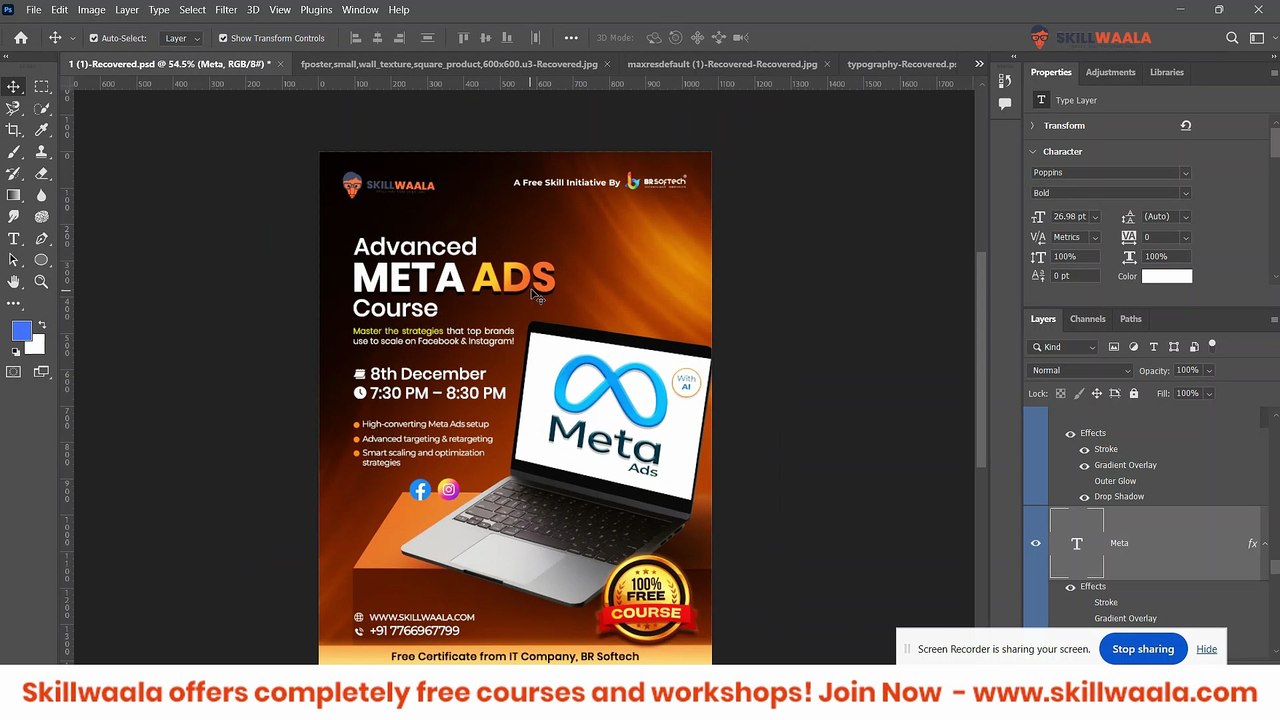Click the blue foreground color swatch

21,331
